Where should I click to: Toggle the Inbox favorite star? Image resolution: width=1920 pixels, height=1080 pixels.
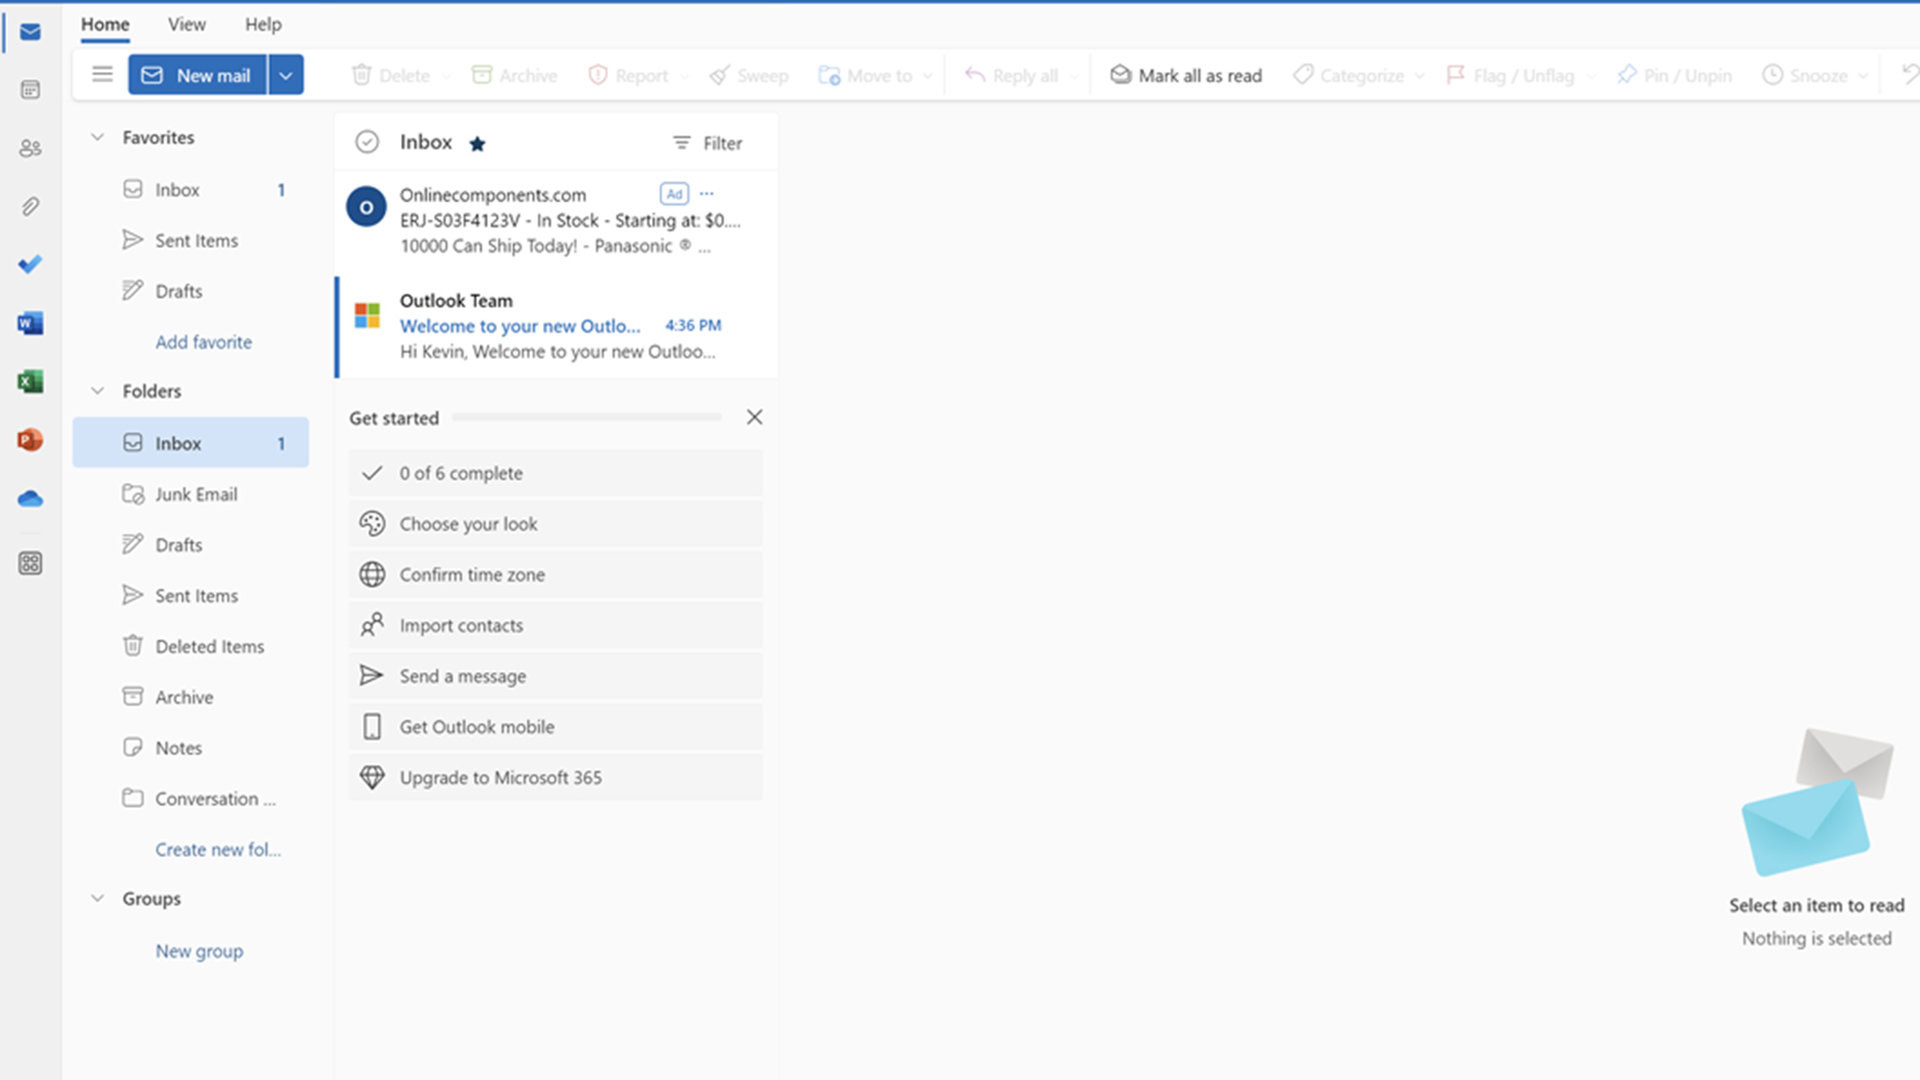coord(477,144)
